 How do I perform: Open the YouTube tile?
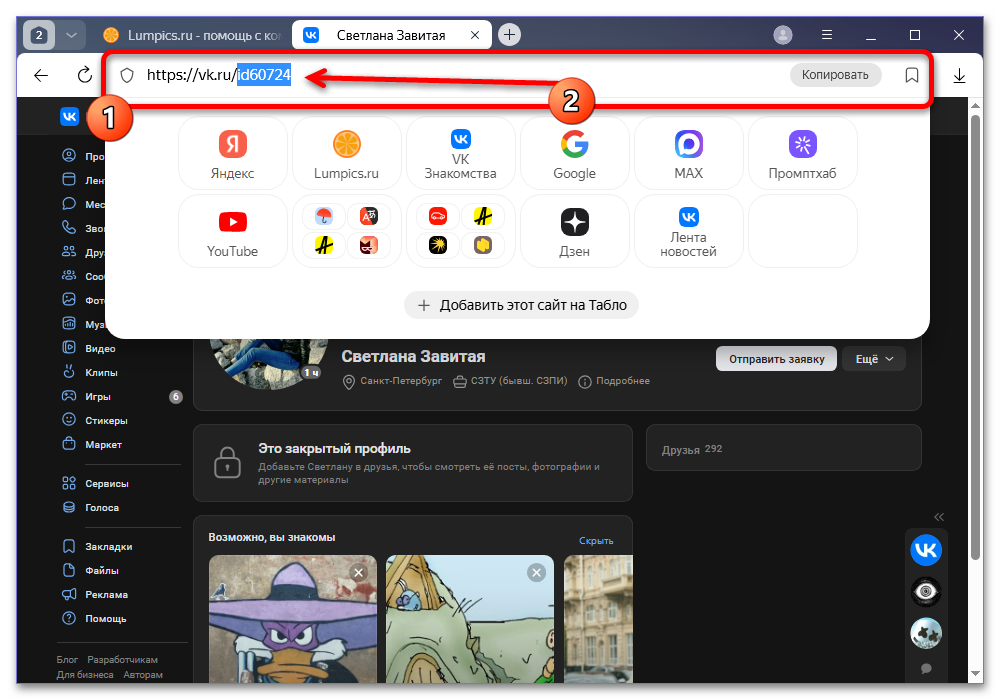pyautogui.click(x=233, y=231)
